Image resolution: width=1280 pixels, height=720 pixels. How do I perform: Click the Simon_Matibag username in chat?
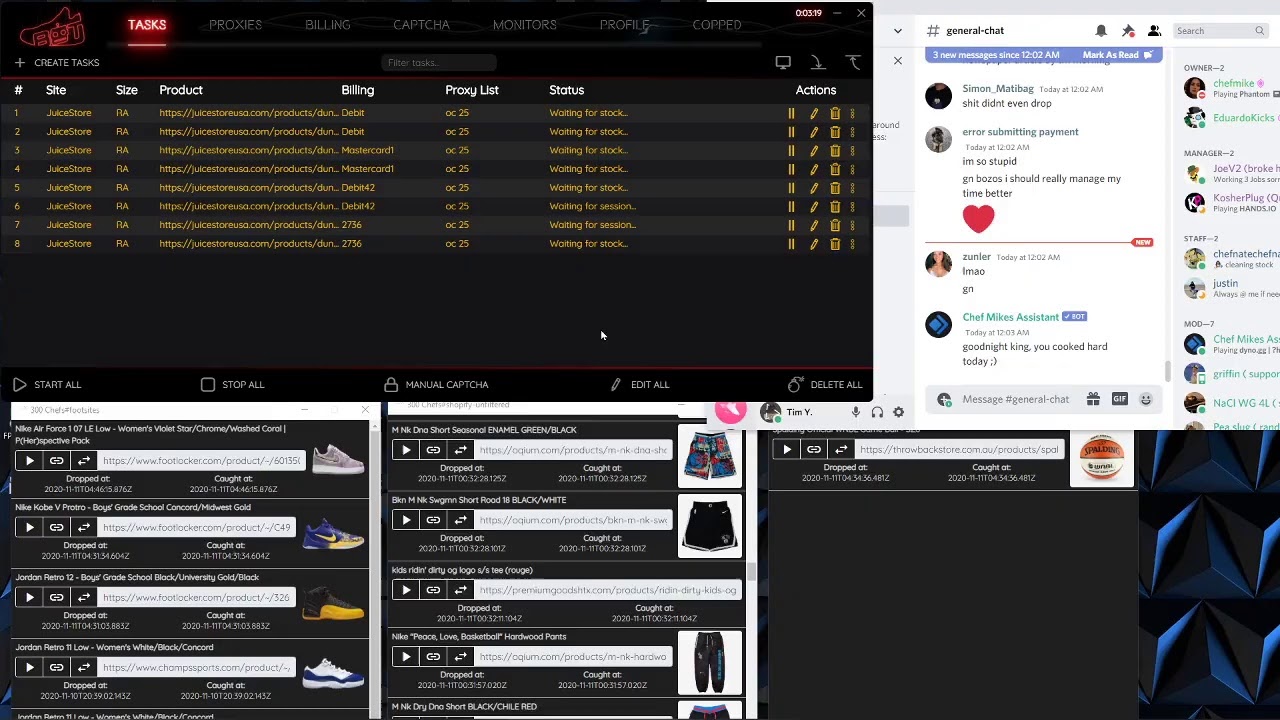[x=998, y=89]
